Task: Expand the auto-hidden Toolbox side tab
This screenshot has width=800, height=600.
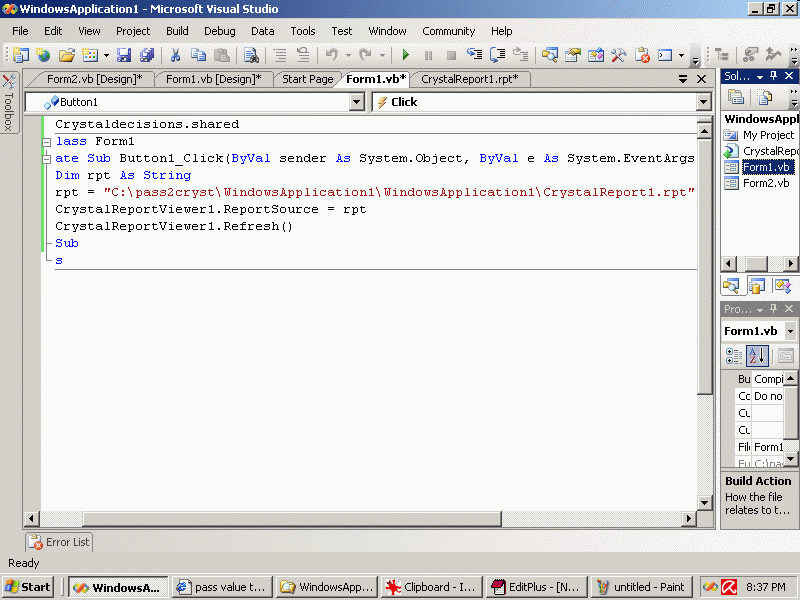Action: (x=9, y=103)
